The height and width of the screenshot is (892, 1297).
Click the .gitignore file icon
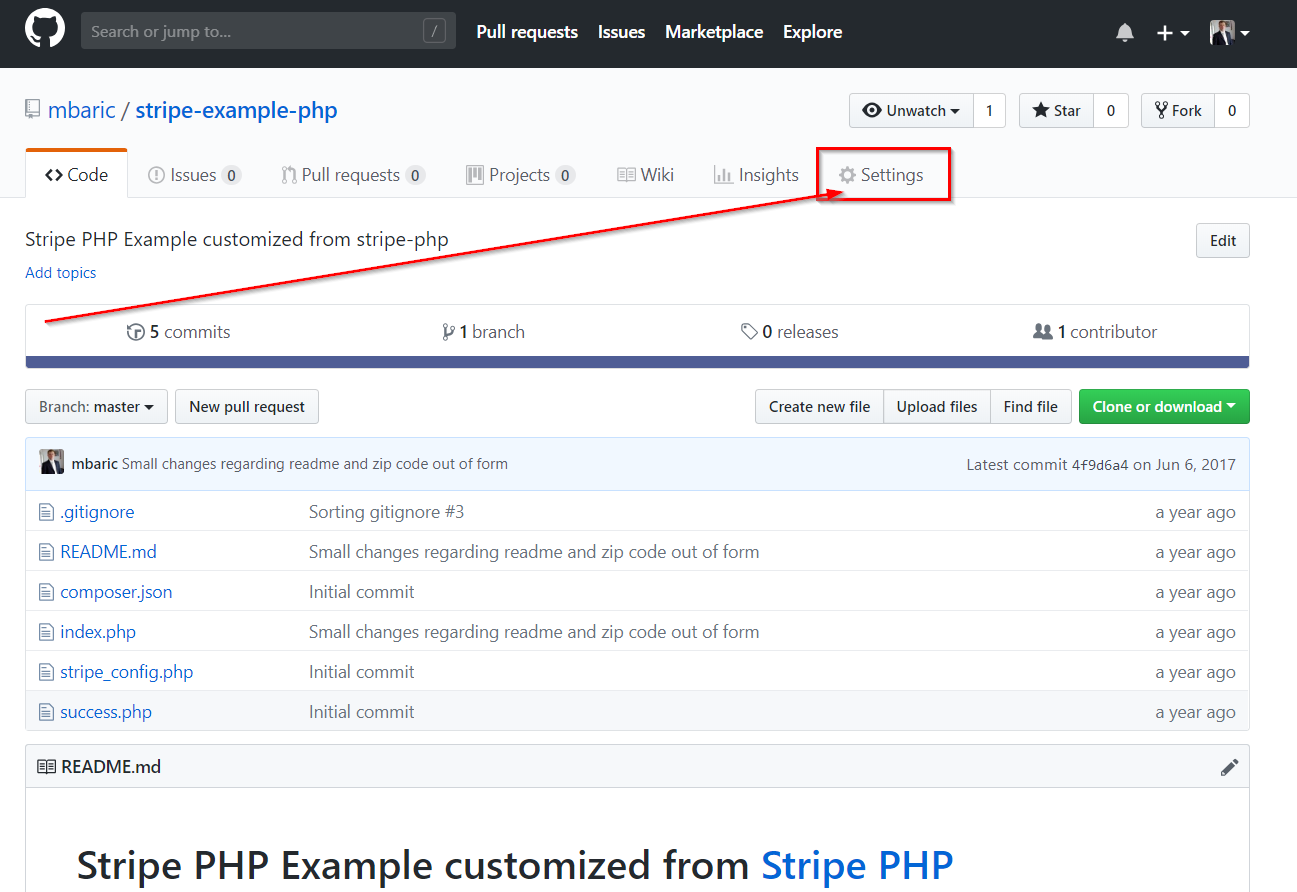pyautogui.click(x=45, y=512)
